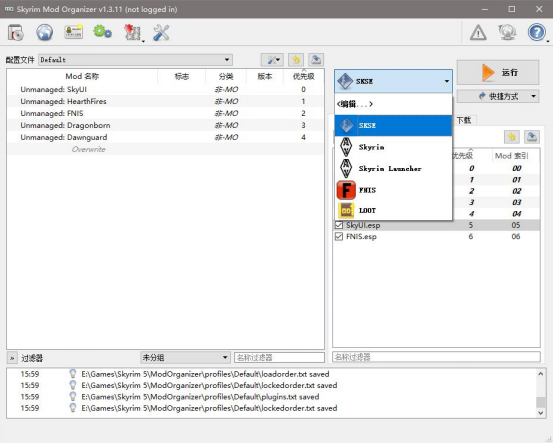Choose the FNIS red F entry
This screenshot has width=553, height=446.
tap(393, 190)
